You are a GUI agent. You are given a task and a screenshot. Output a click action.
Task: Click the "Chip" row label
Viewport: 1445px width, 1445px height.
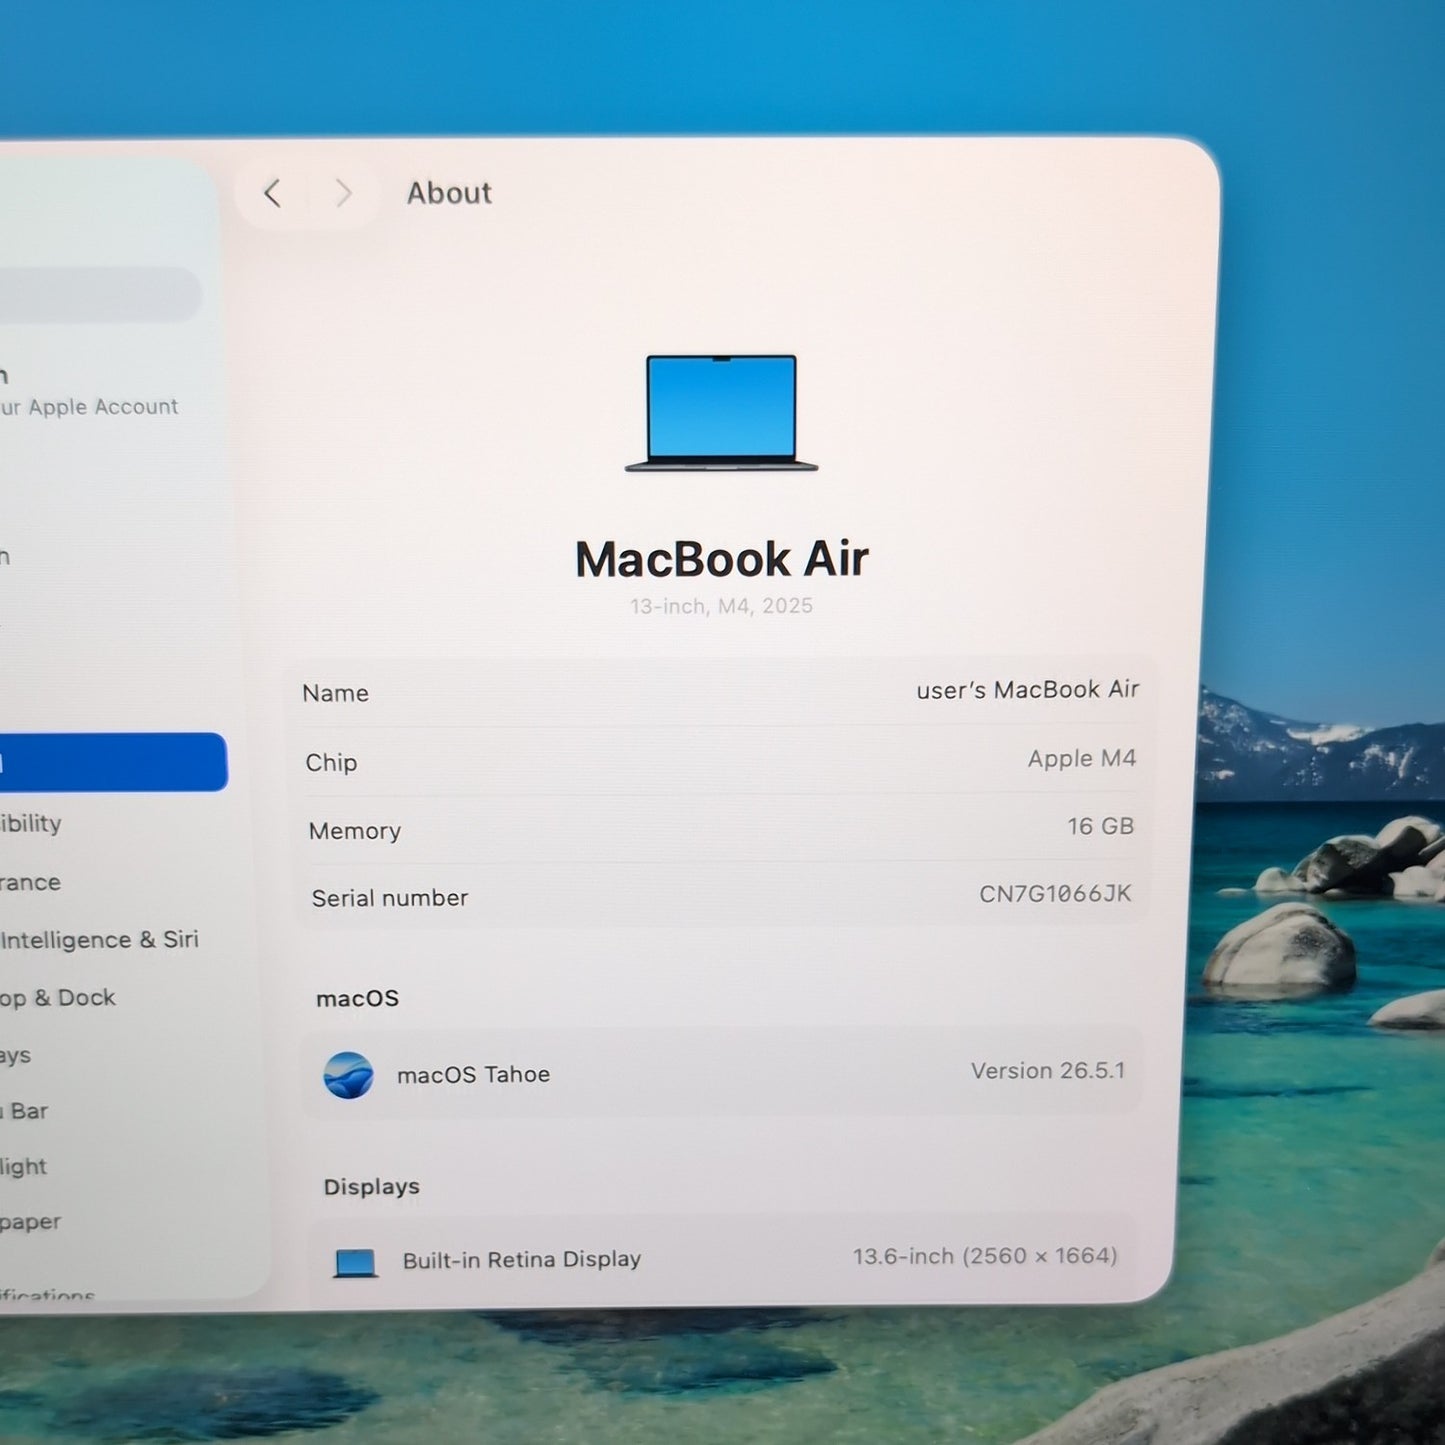tap(331, 763)
